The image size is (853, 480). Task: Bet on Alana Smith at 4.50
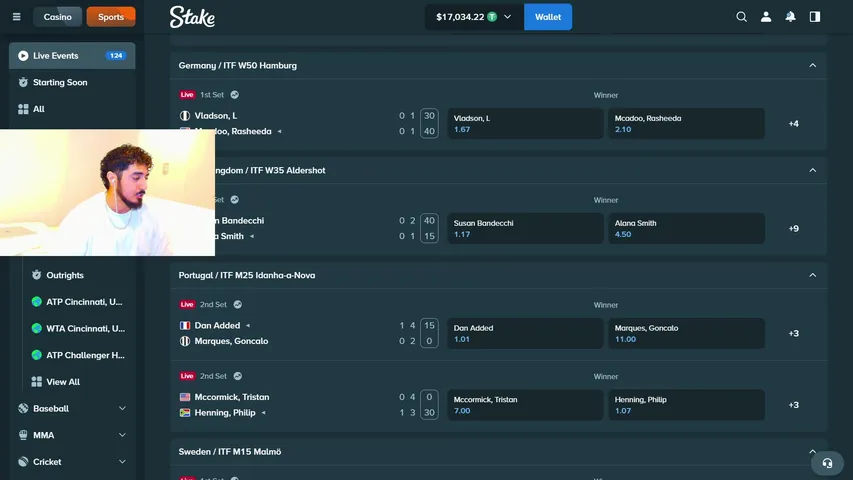pos(686,229)
